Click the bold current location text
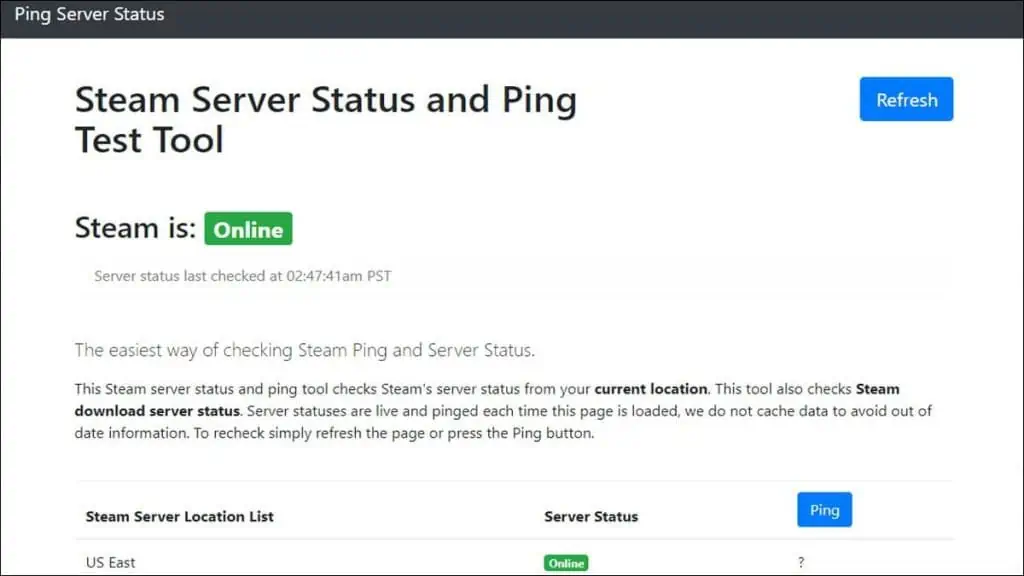Viewport: 1024px width, 576px height. click(651, 388)
